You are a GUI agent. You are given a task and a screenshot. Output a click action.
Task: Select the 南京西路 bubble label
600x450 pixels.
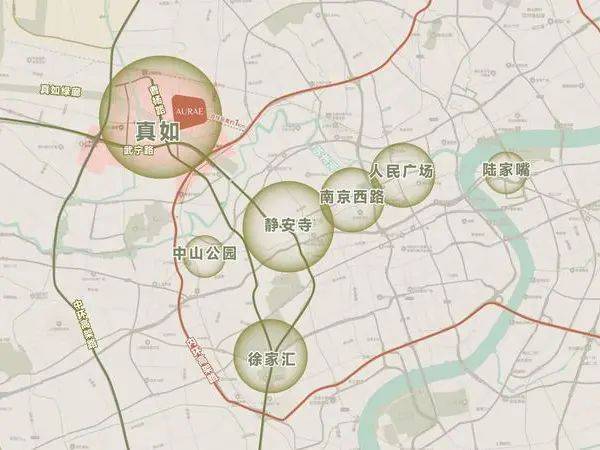[x=352, y=197]
